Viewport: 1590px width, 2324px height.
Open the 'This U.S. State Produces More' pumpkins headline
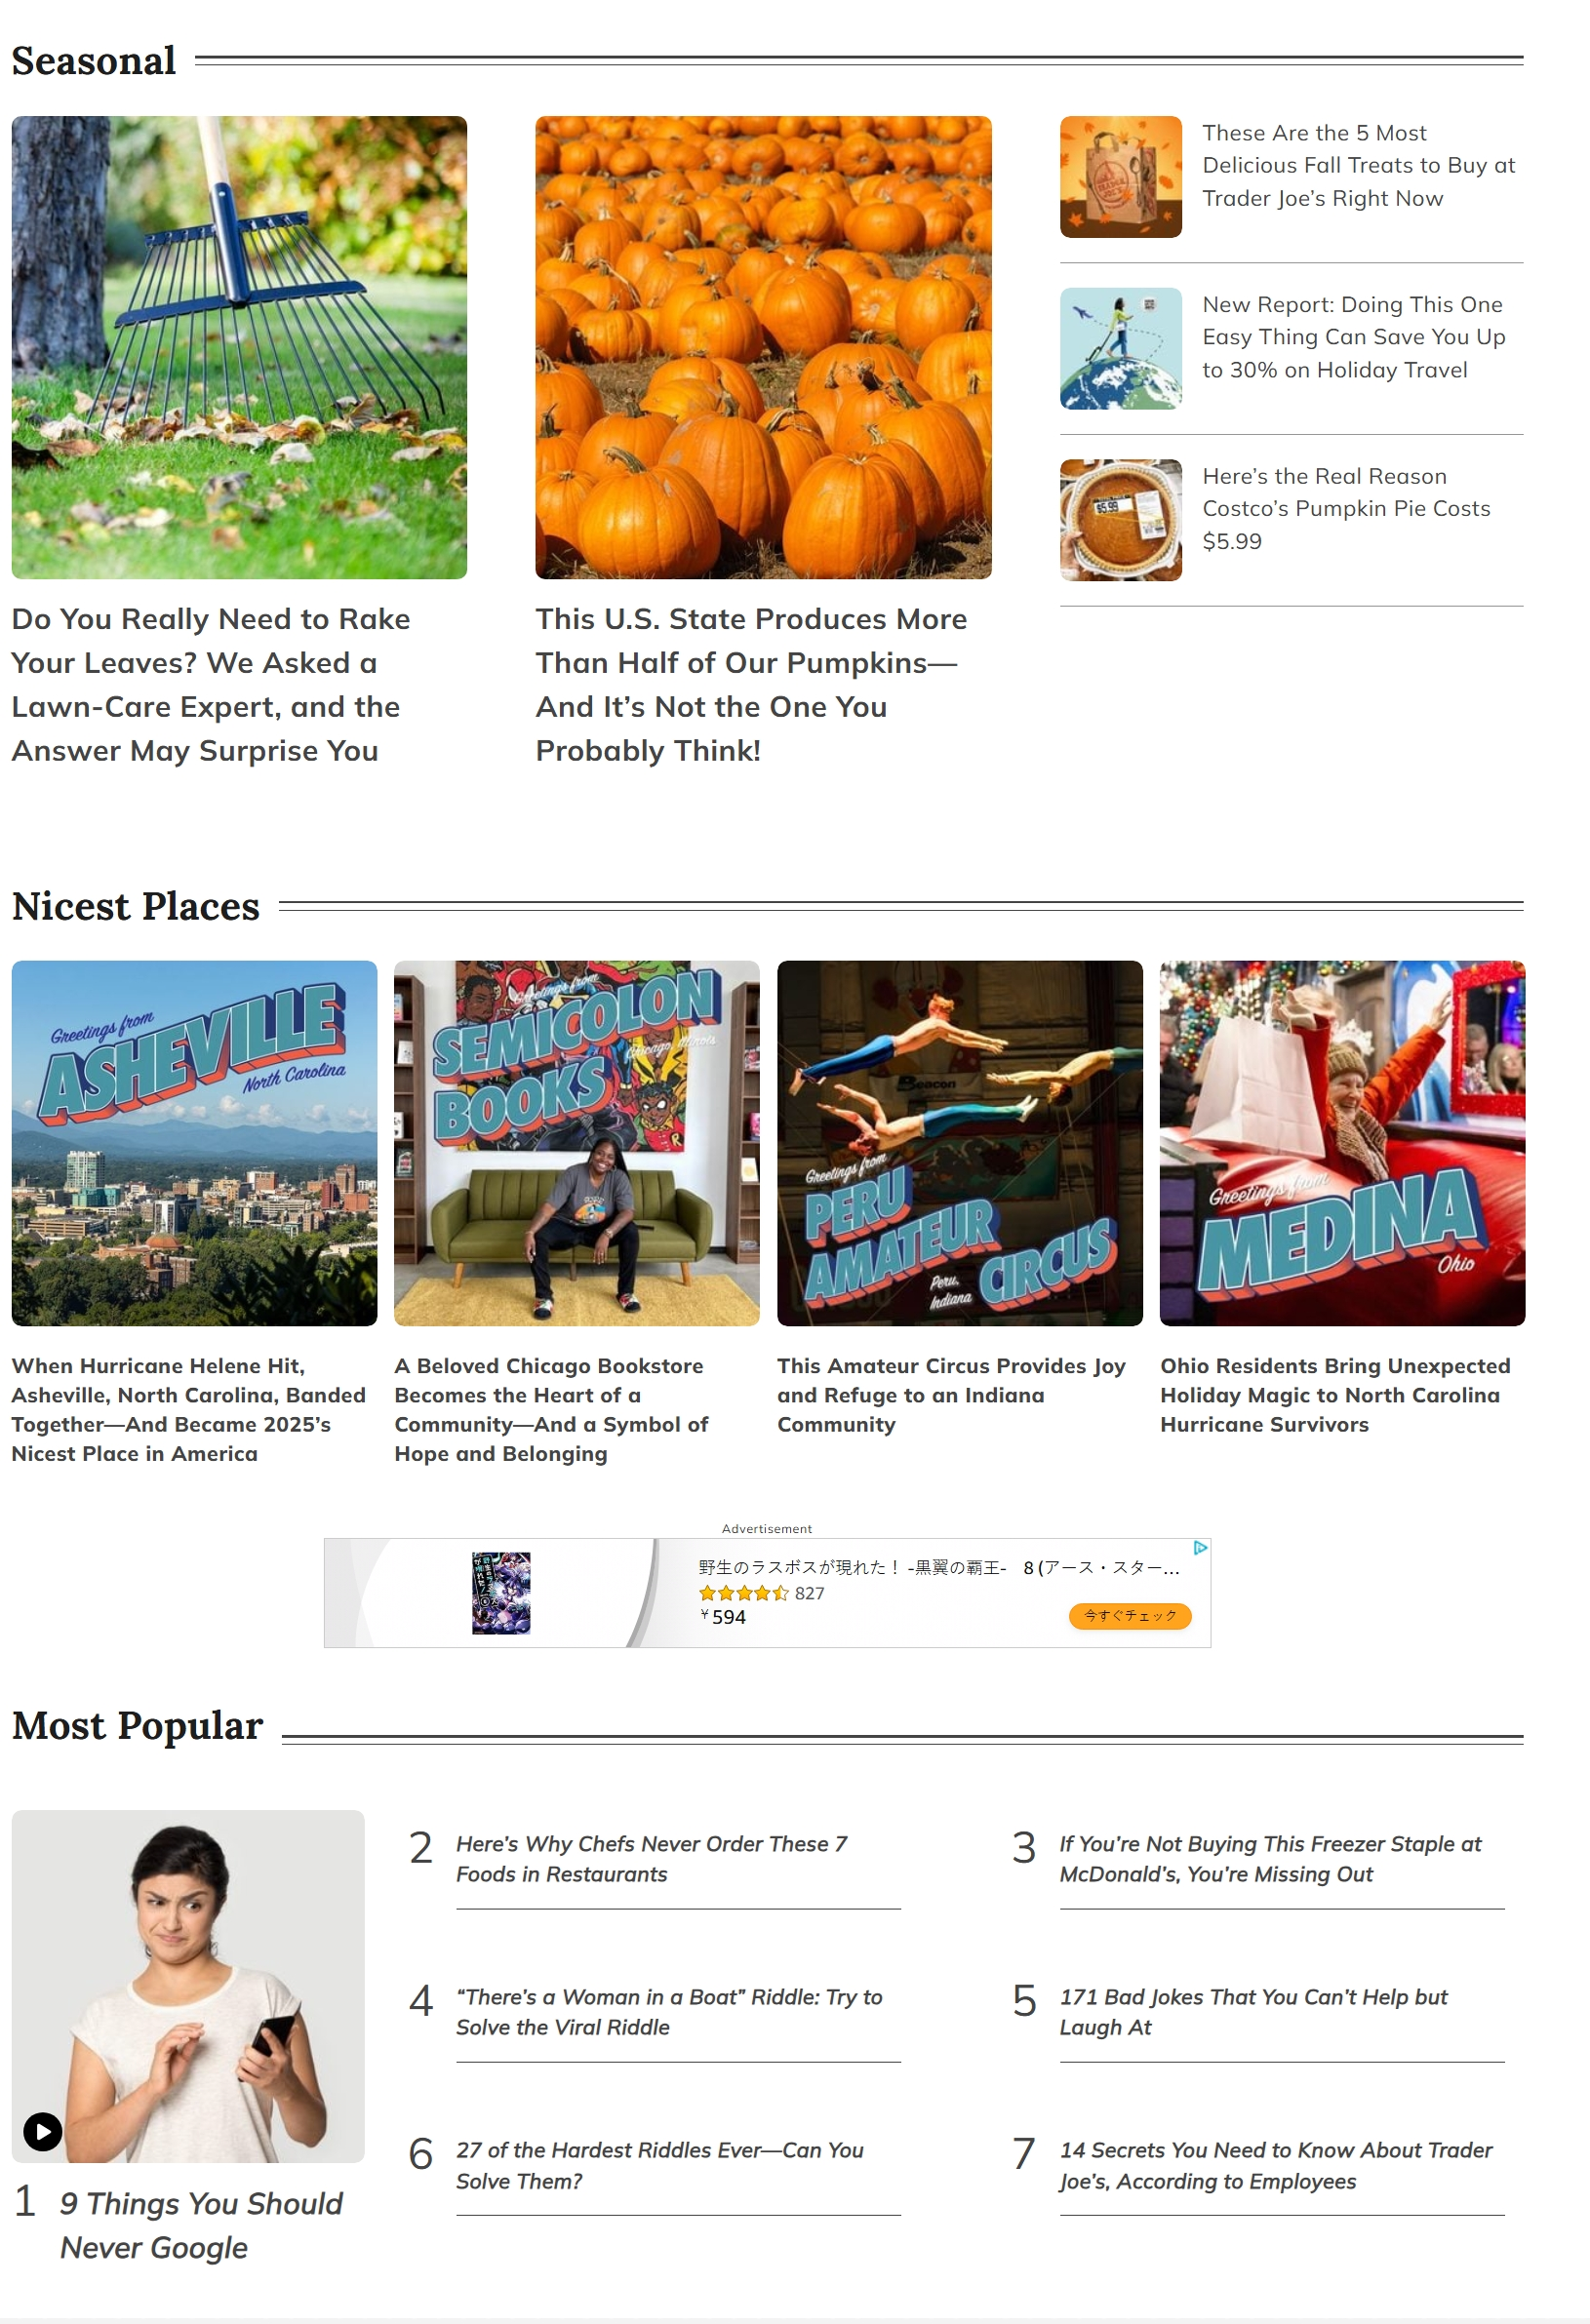pyautogui.click(x=751, y=685)
